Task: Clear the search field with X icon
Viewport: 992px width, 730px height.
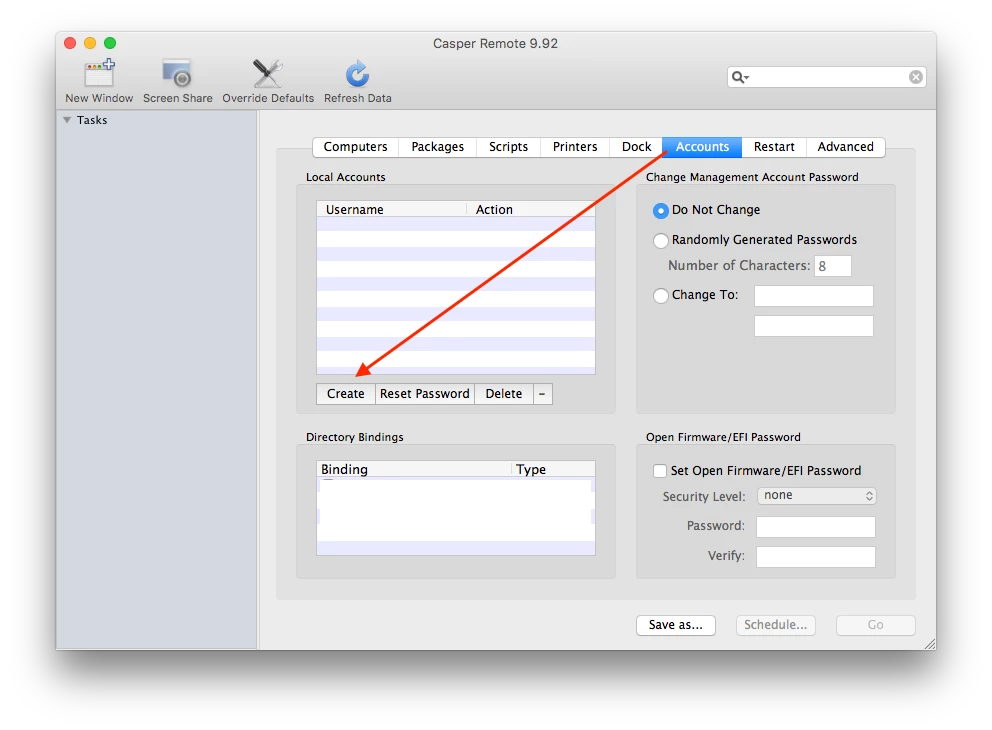Action: pos(915,77)
